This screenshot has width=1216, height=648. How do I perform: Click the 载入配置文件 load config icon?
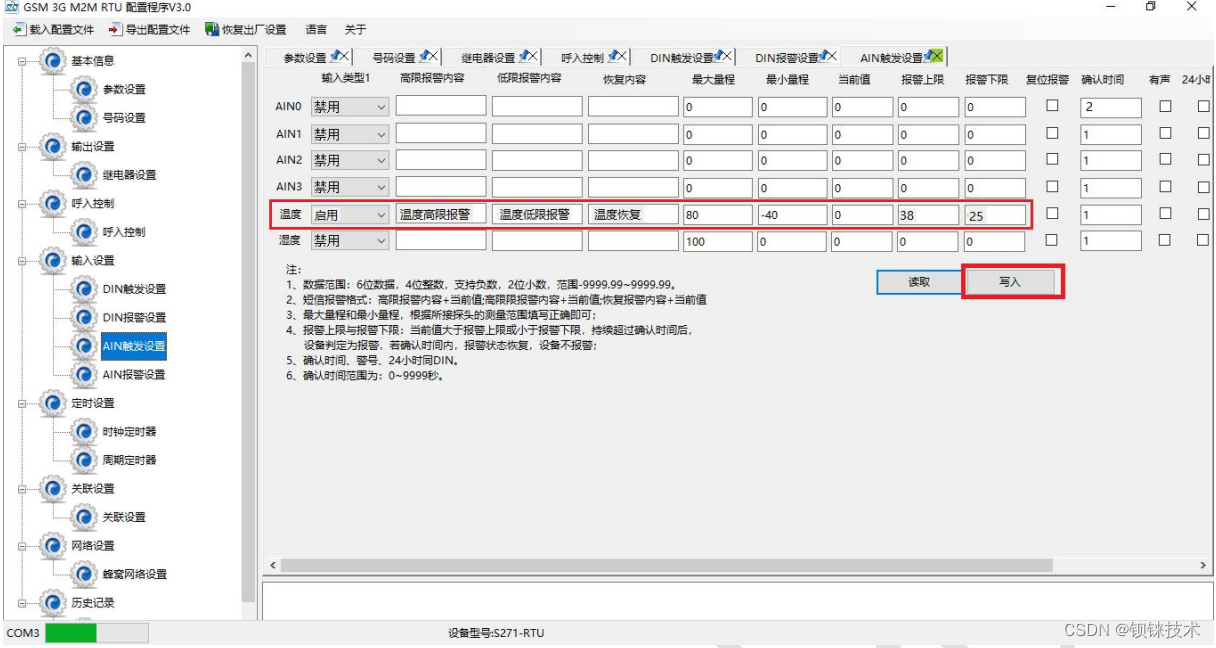point(18,30)
